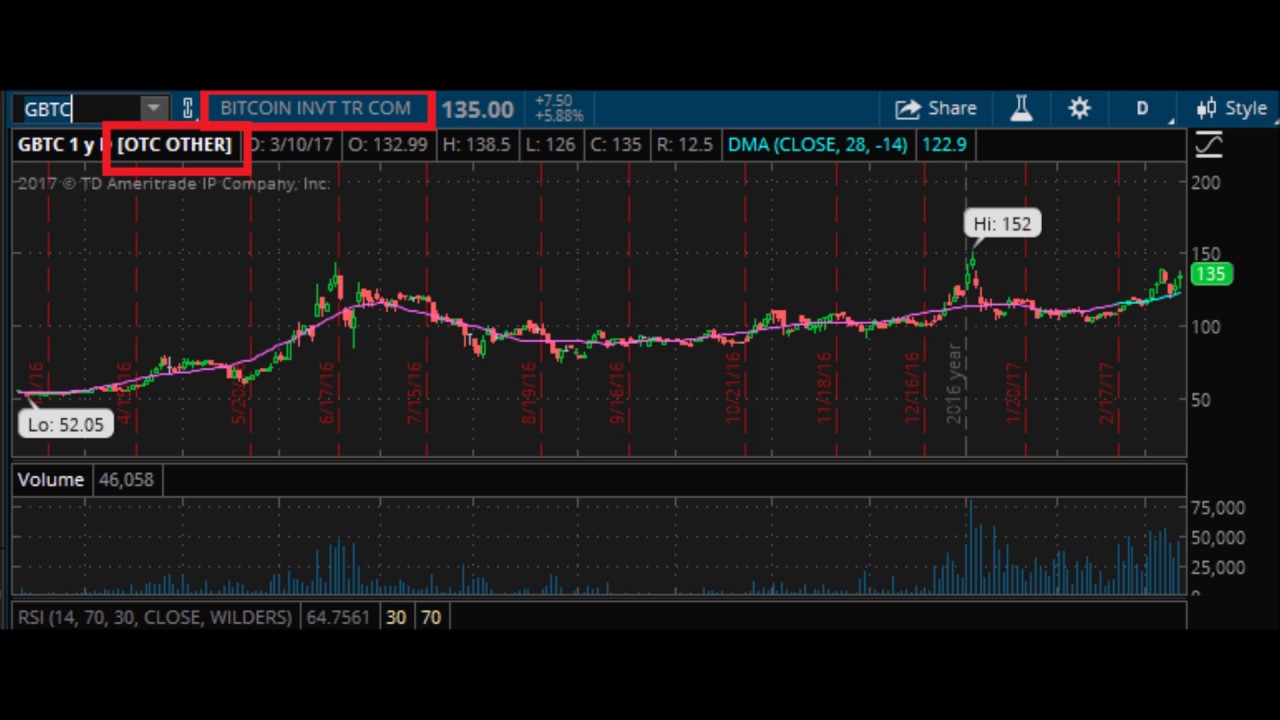The image size is (1280, 720).
Task: Click the H: 138.5 high value
Action: (x=476, y=145)
